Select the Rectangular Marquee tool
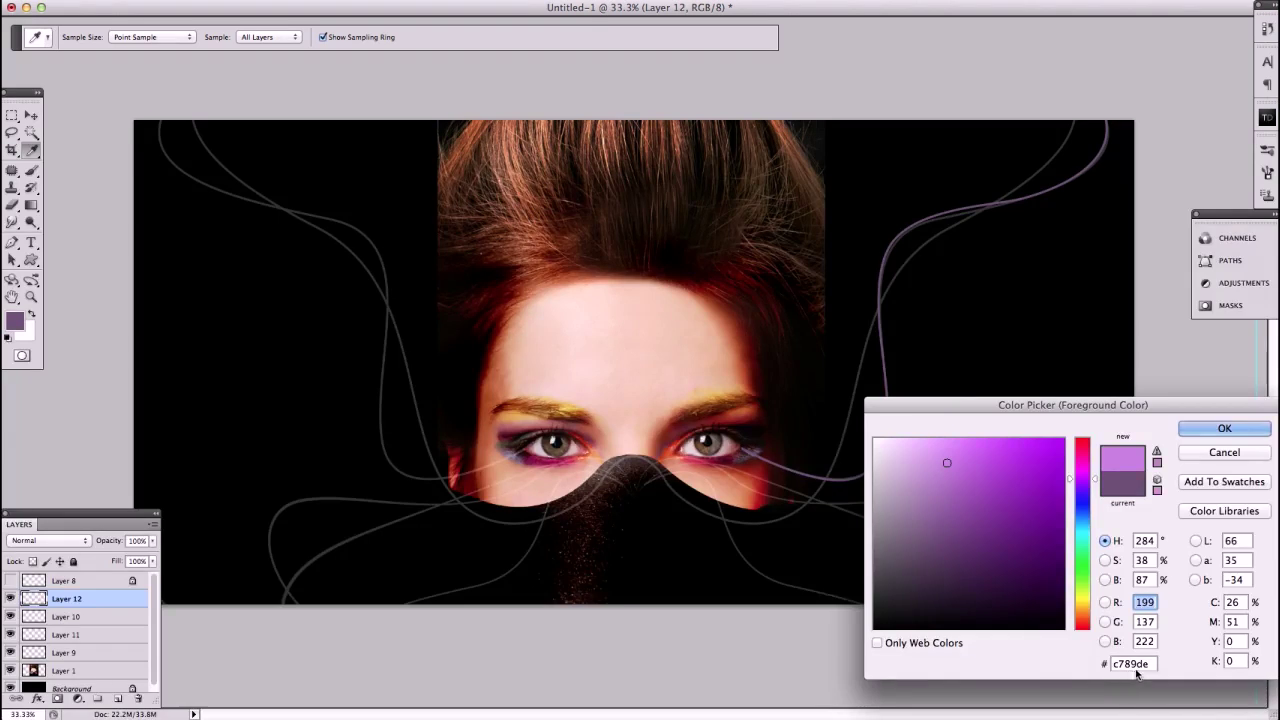 [x=12, y=115]
